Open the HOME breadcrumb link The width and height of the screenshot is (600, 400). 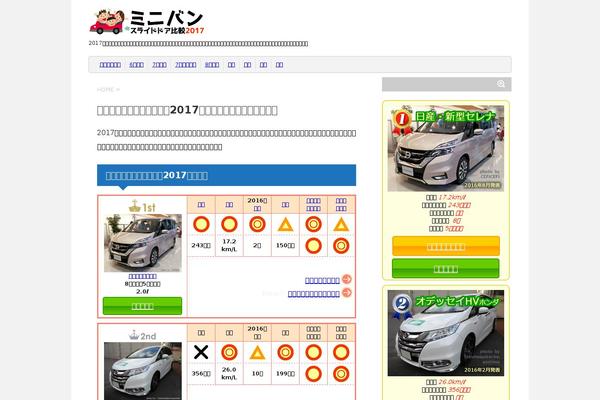click(x=105, y=90)
